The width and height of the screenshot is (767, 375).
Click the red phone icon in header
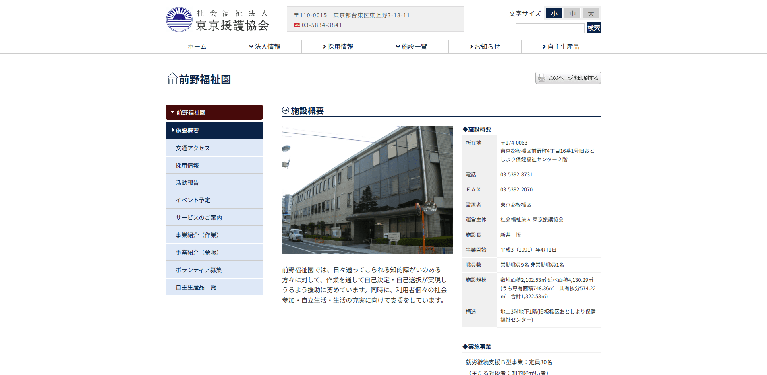[296, 24]
